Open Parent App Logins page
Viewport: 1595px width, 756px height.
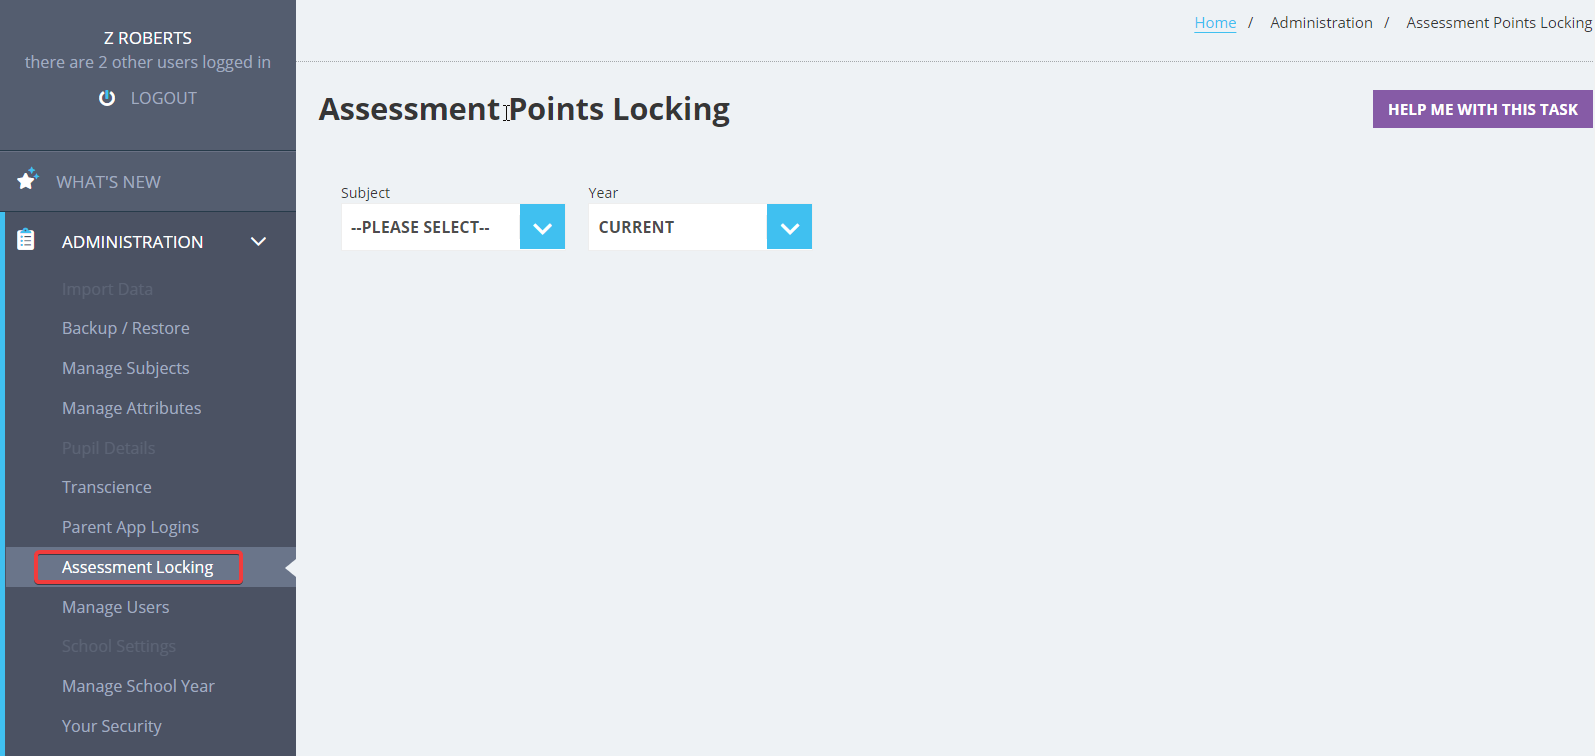point(132,526)
